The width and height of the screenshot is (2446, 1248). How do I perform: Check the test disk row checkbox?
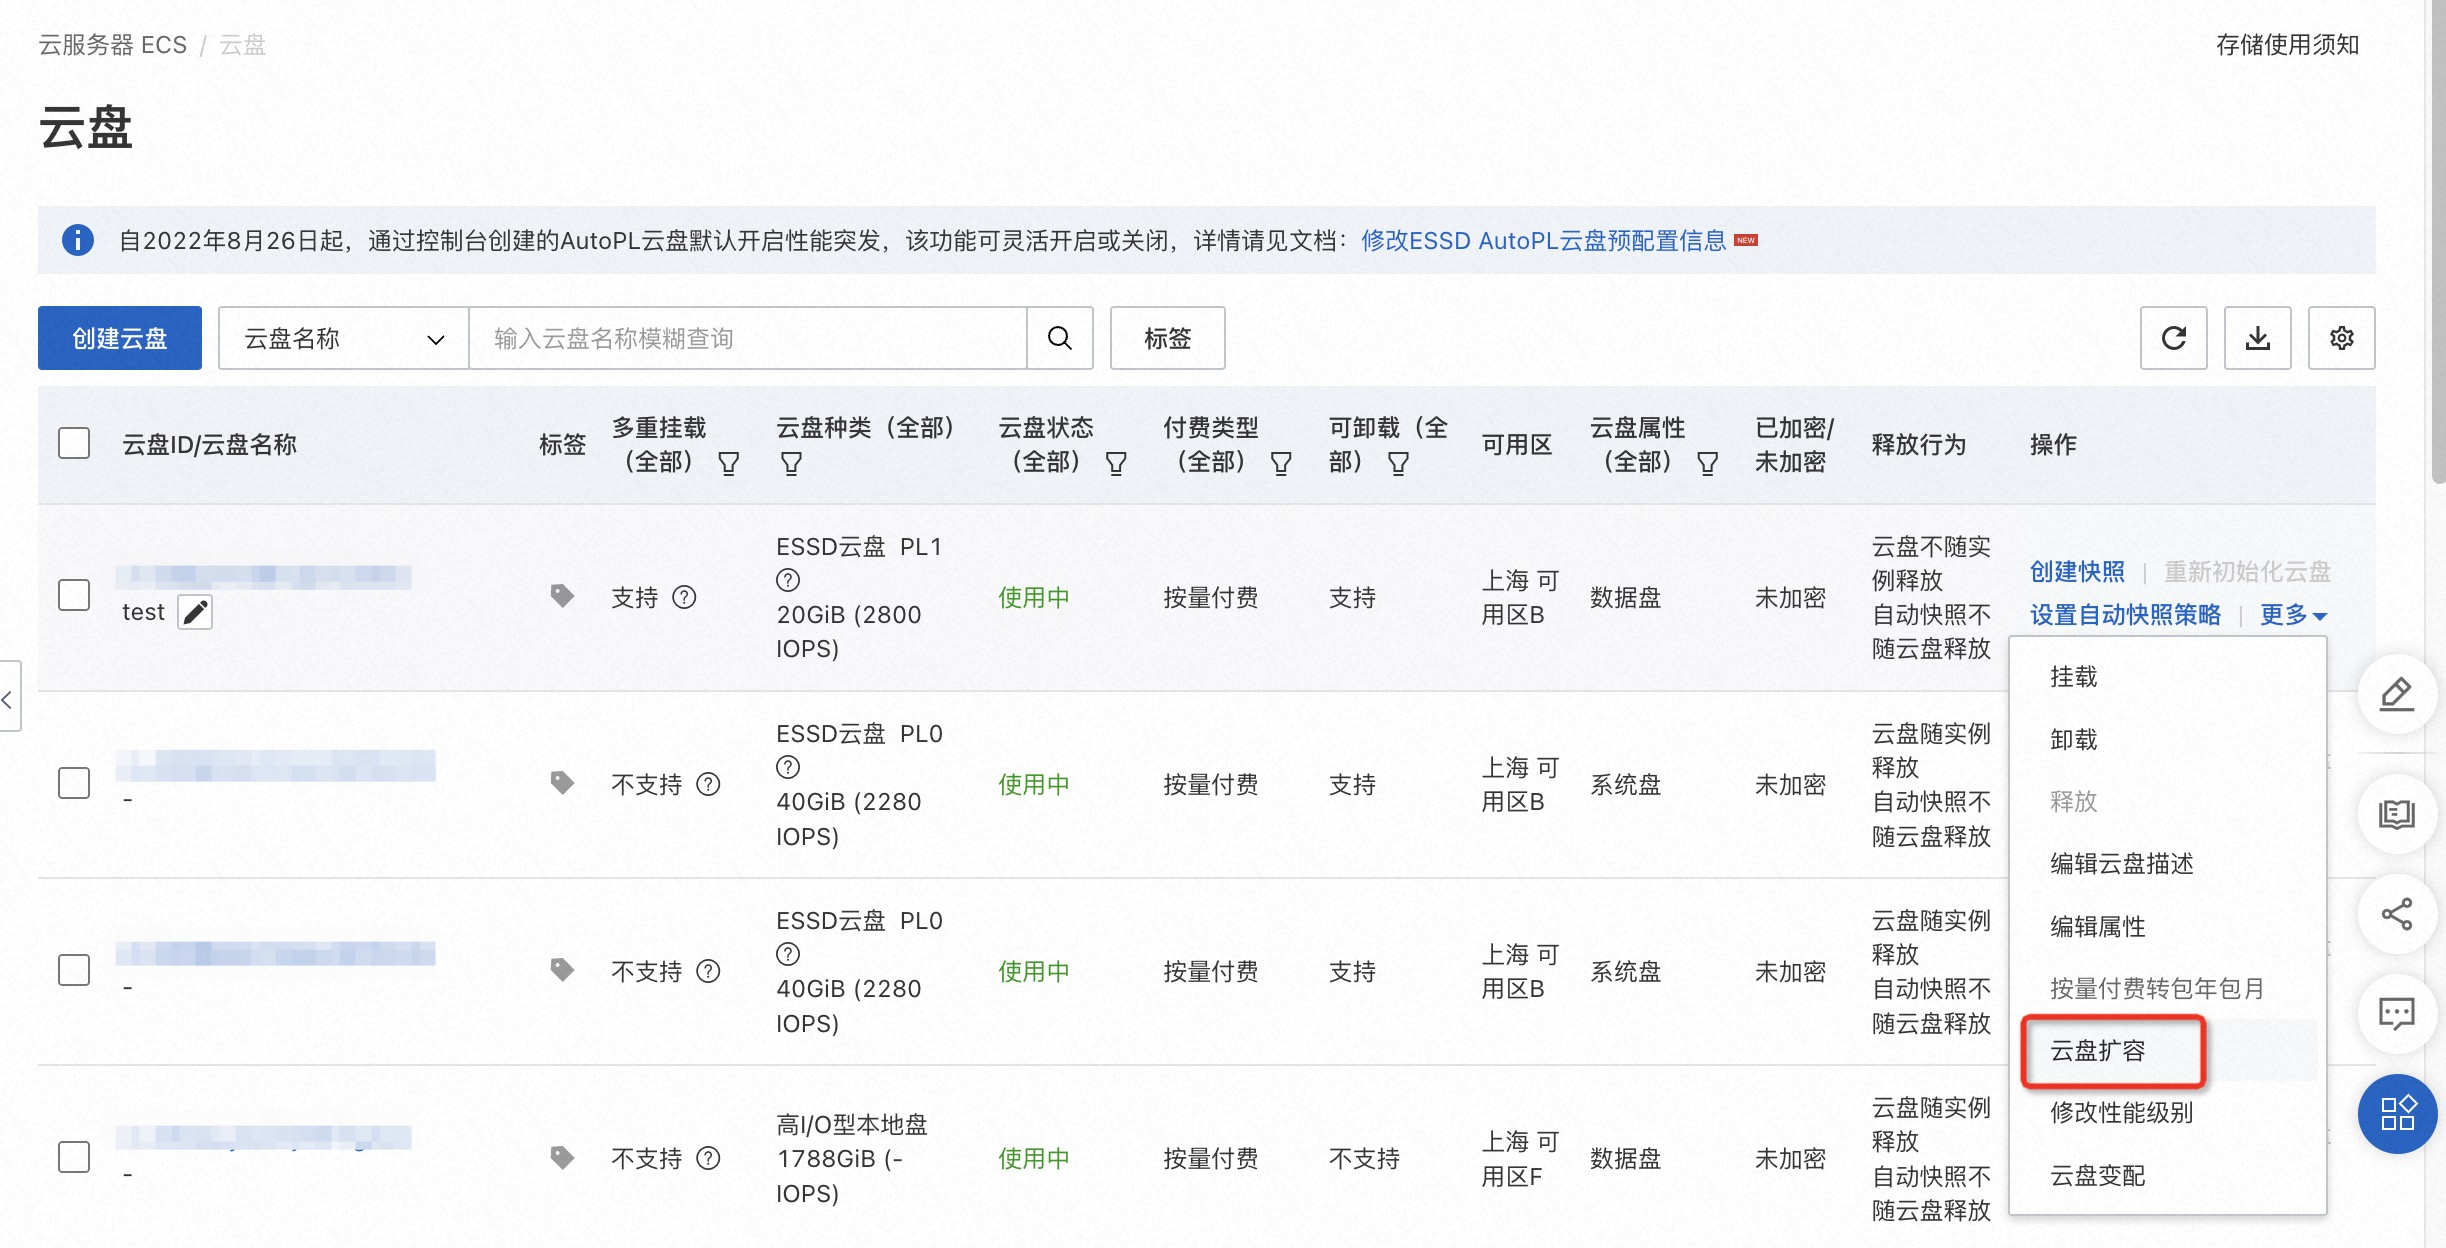coord(74,595)
